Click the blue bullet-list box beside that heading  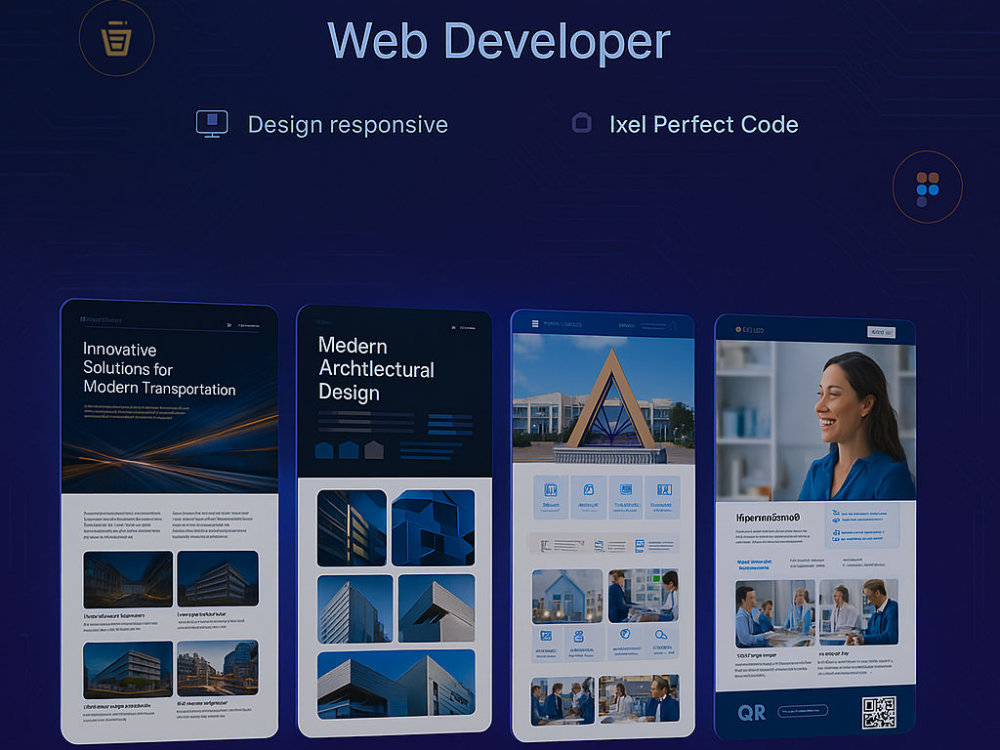tap(861, 527)
